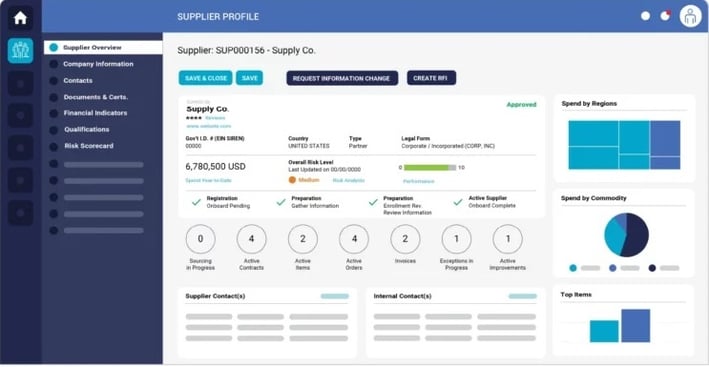
Task: Click the SAVE button
Action: 250,78
